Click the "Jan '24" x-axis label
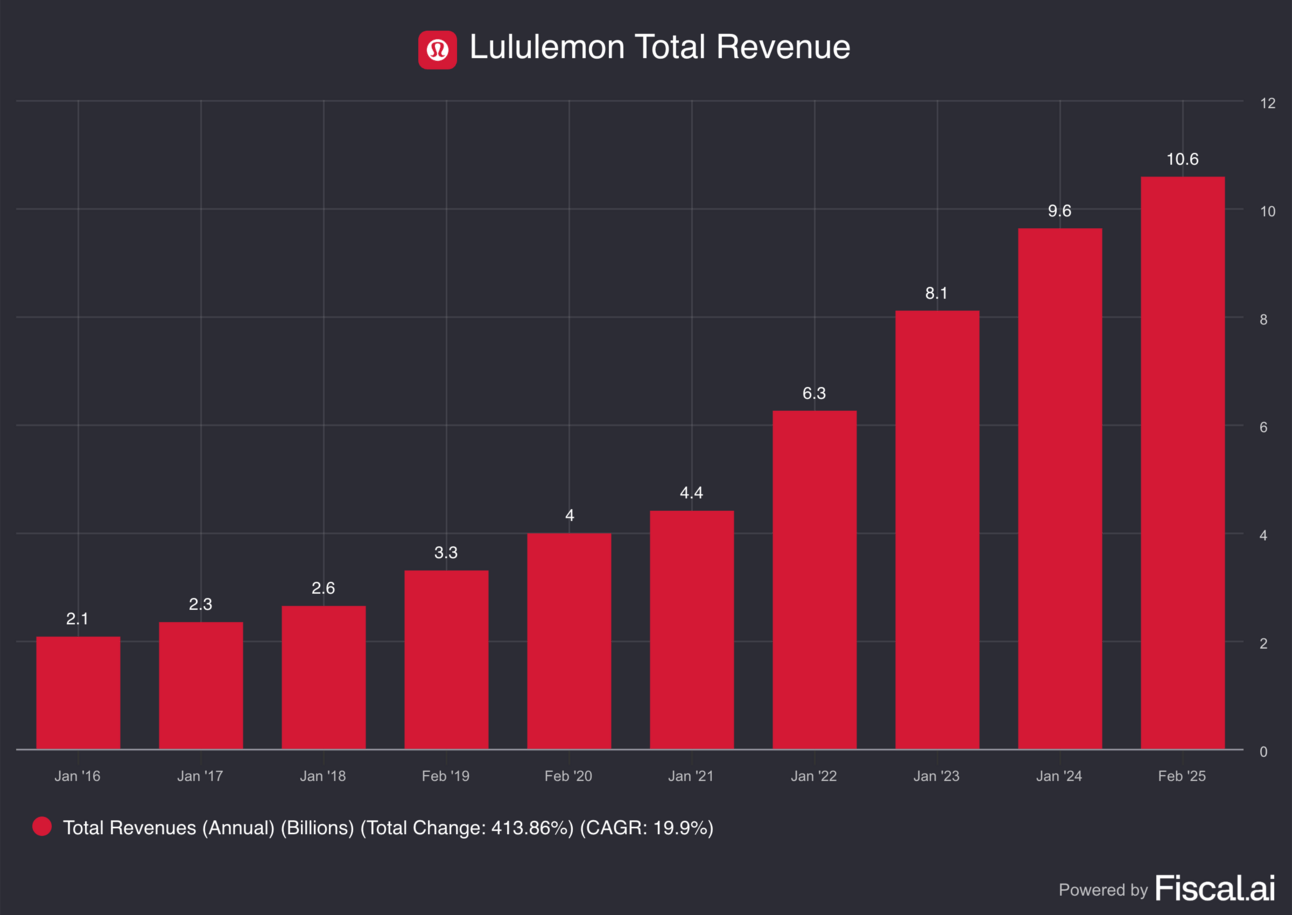The image size is (1292, 915). click(x=1060, y=776)
